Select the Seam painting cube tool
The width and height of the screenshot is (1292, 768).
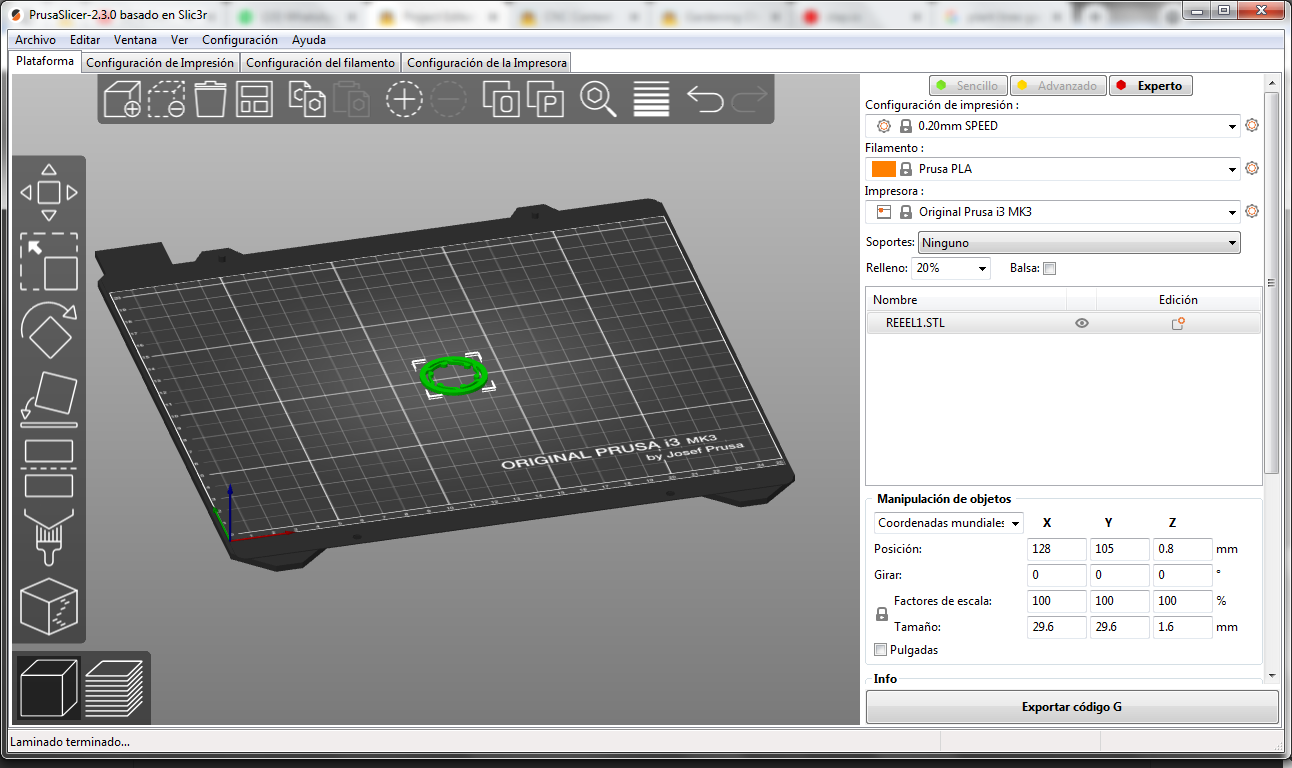coord(49,606)
